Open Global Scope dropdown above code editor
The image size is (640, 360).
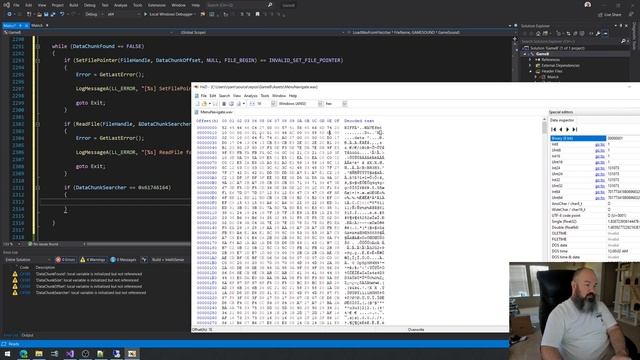pyautogui.click(x=260, y=32)
